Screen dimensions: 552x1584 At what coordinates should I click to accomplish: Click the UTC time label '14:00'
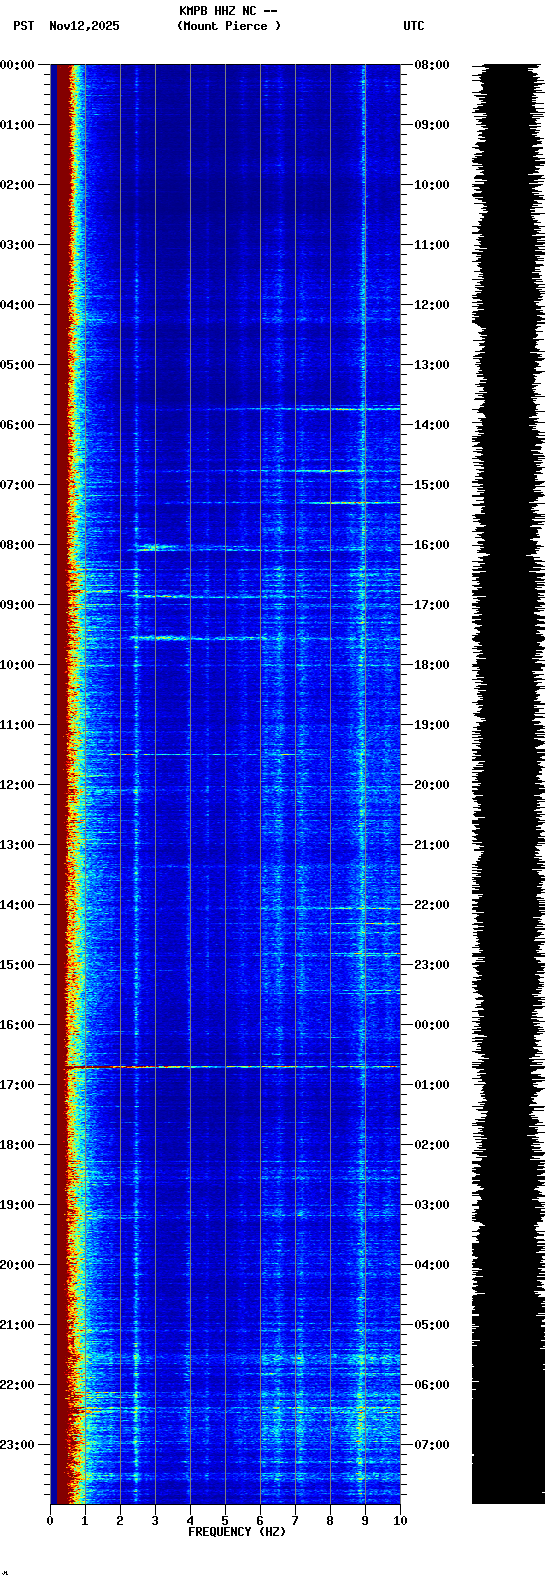pos(432,425)
